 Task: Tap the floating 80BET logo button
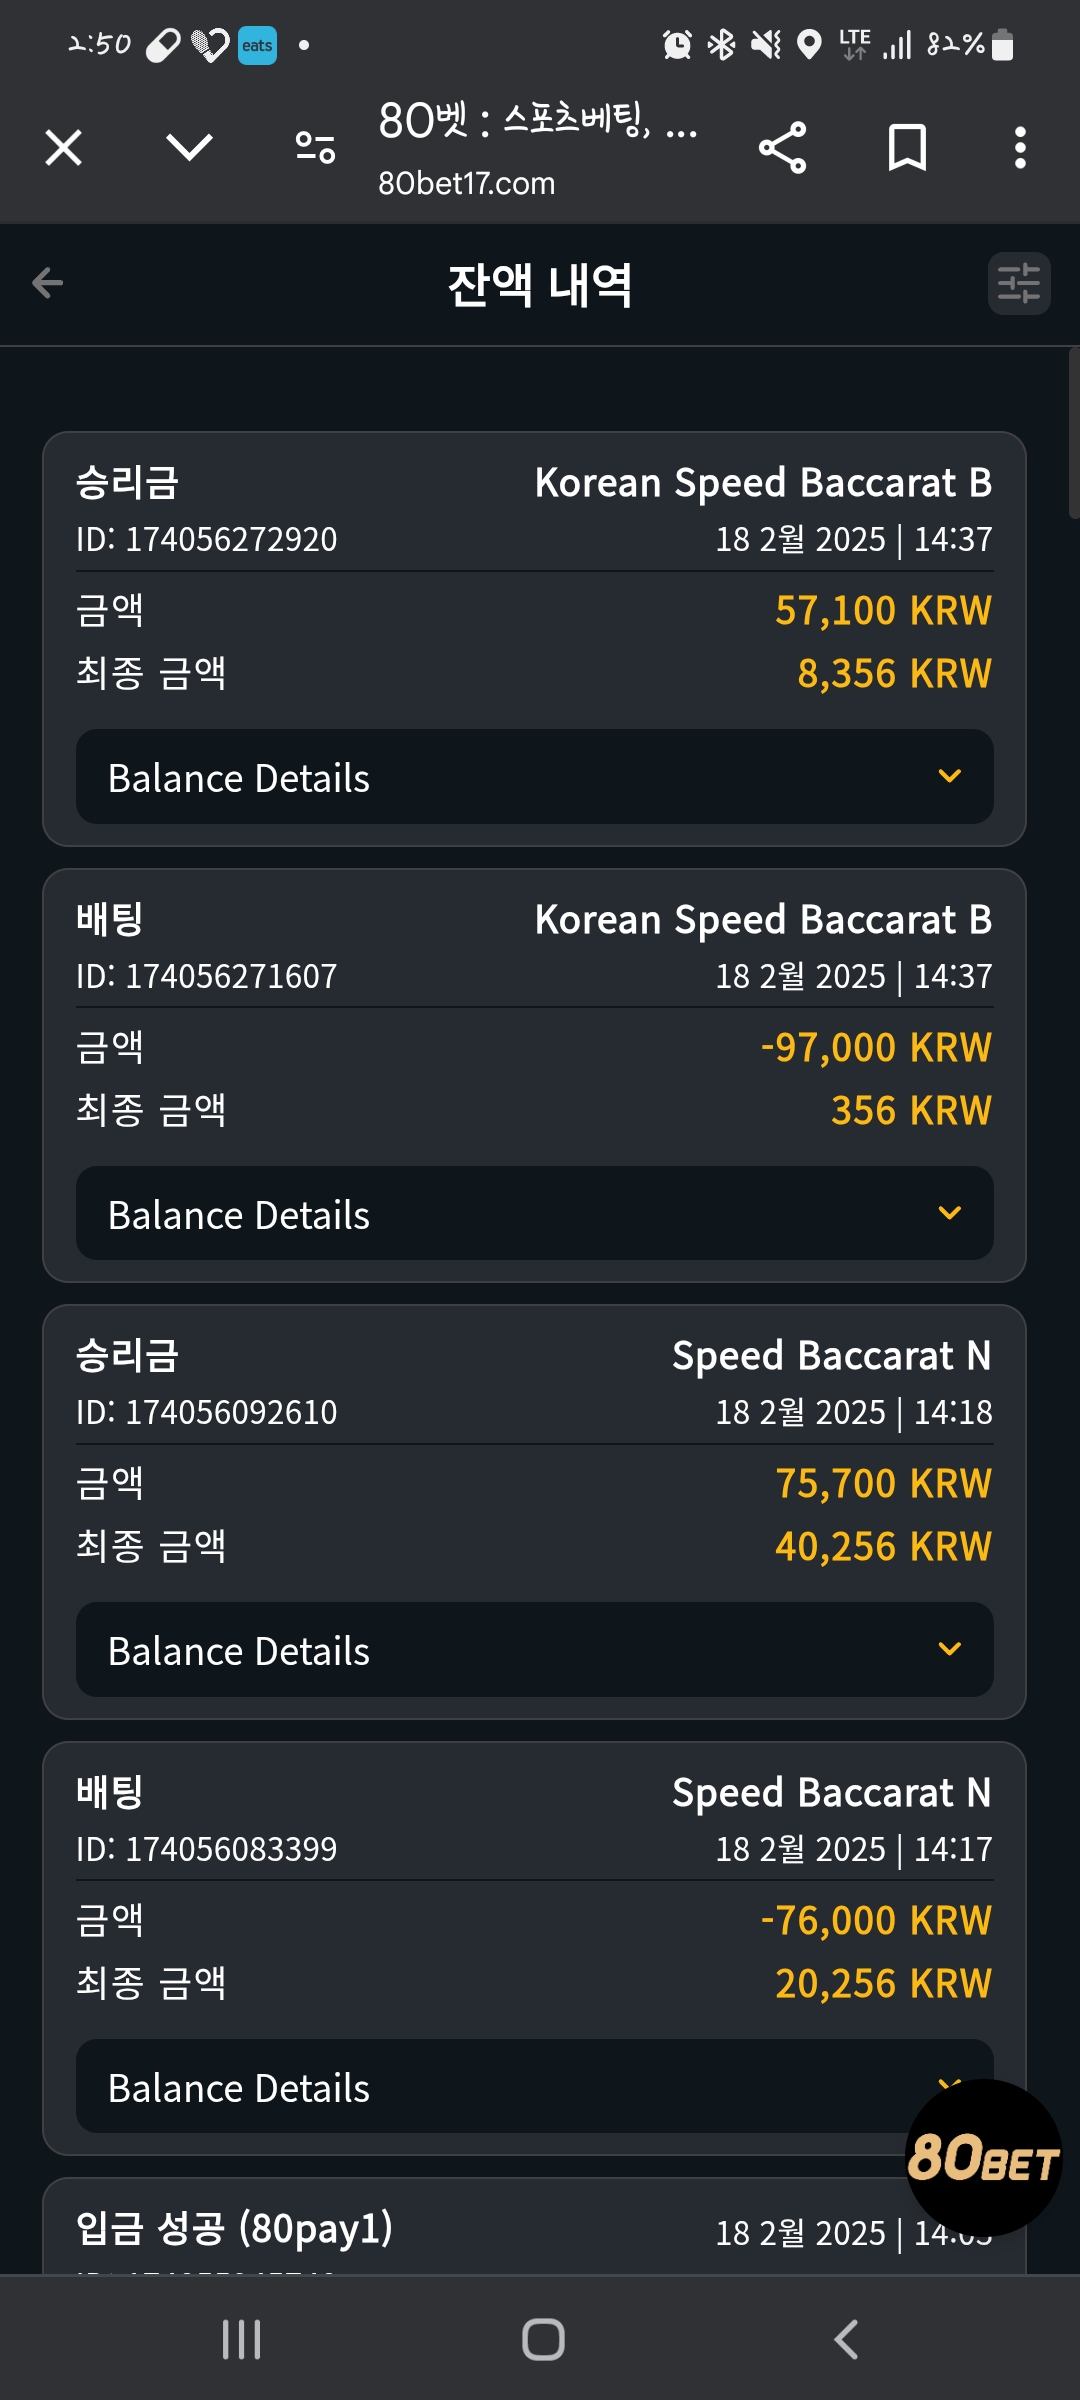pos(983,2157)
